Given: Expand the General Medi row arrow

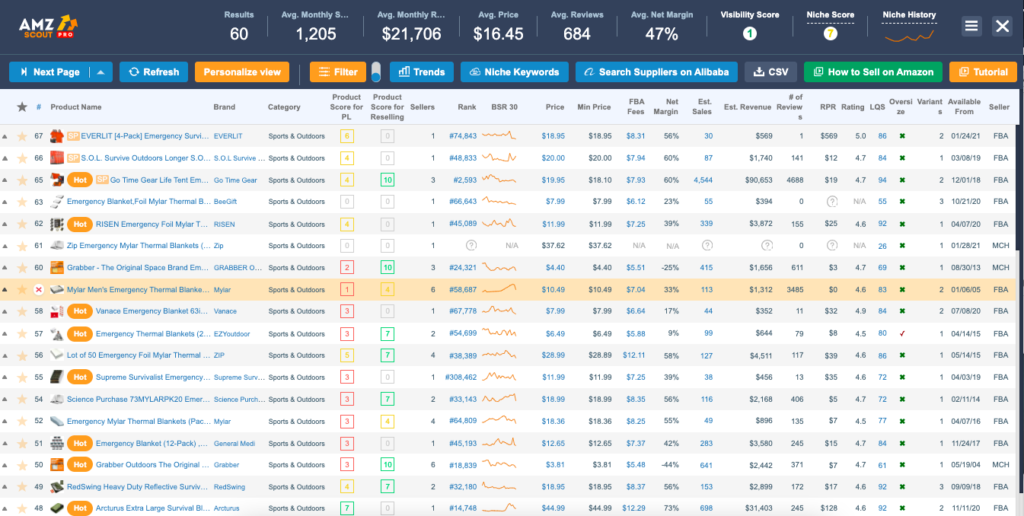Looking at the screenshot, I should tap(5, 443).
